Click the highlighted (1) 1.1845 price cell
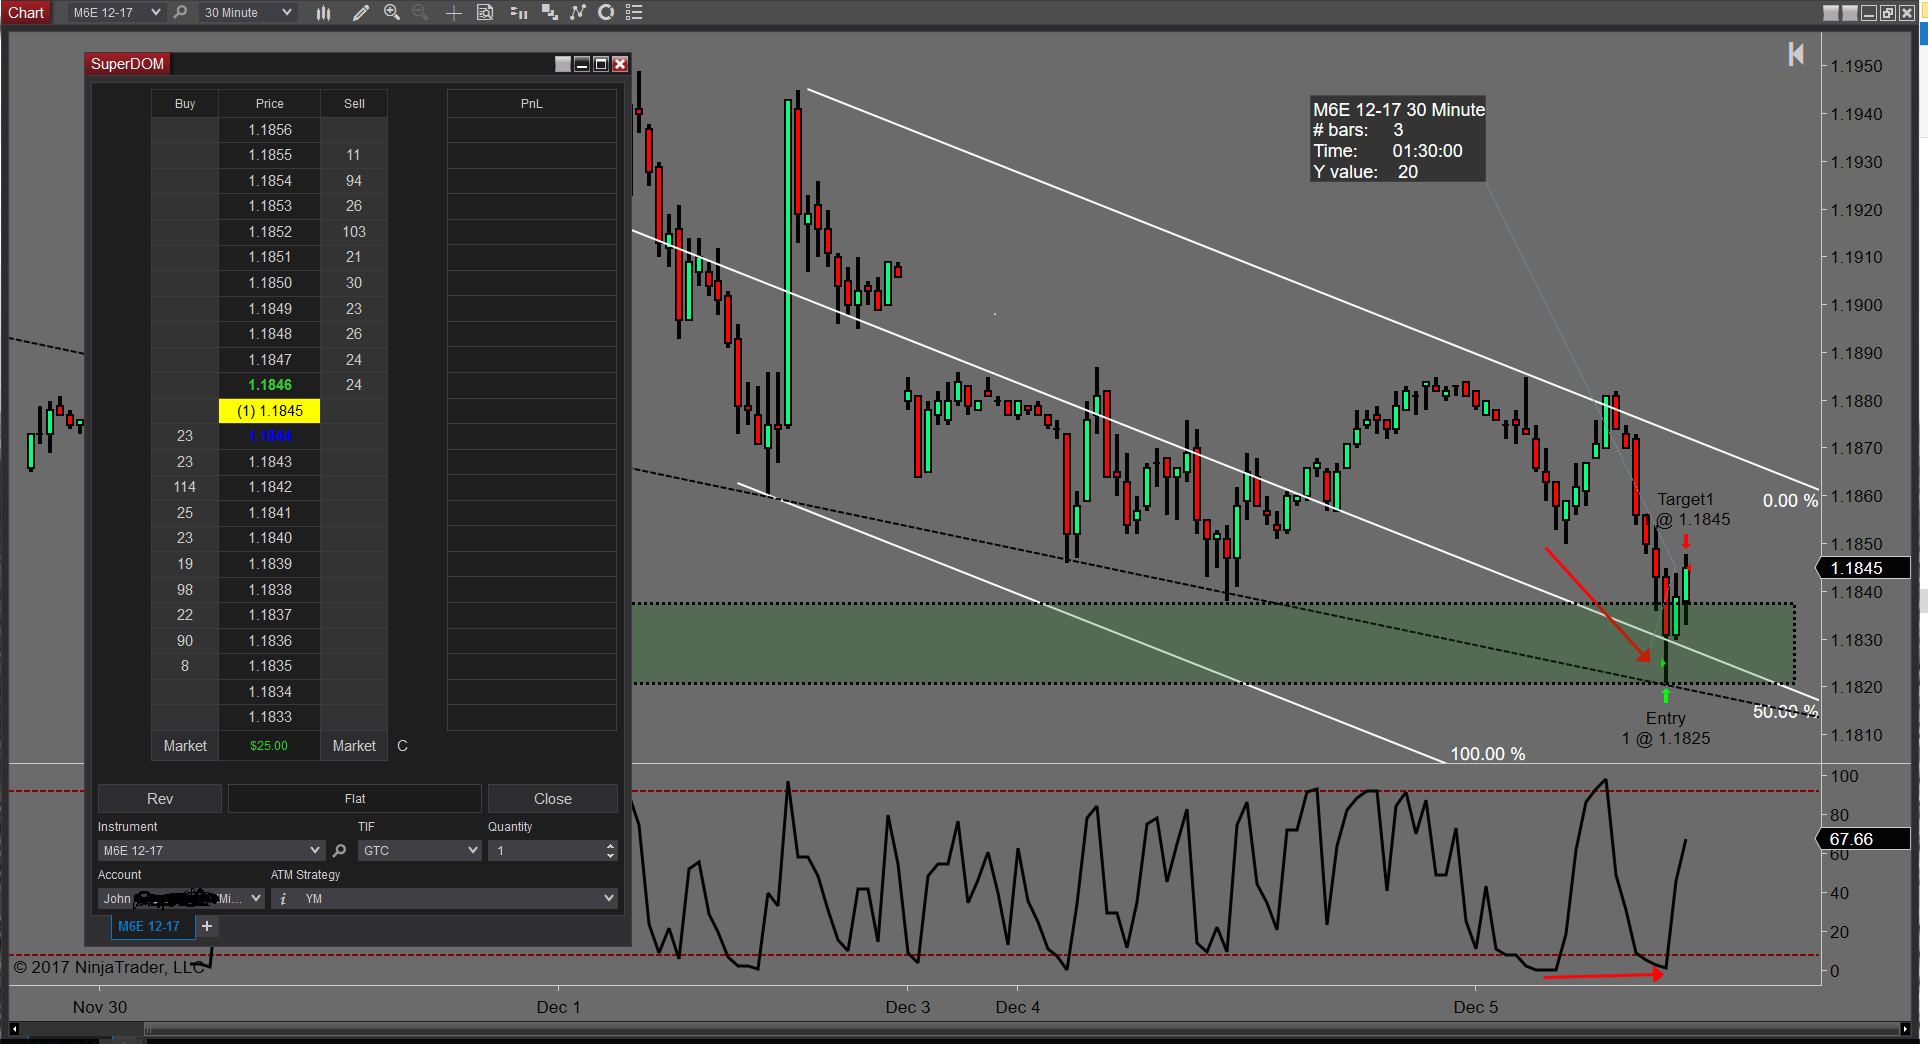 click(x=270, y=411)
